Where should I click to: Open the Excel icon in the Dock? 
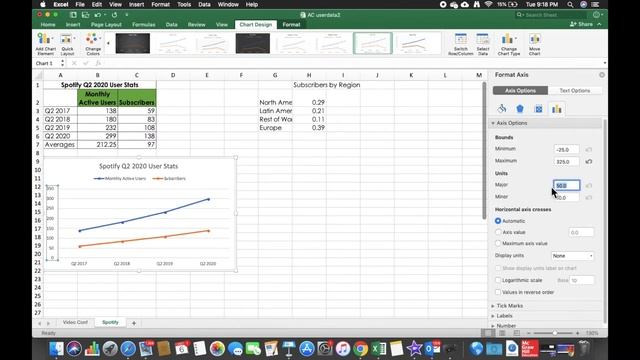[x=379, y=349]
